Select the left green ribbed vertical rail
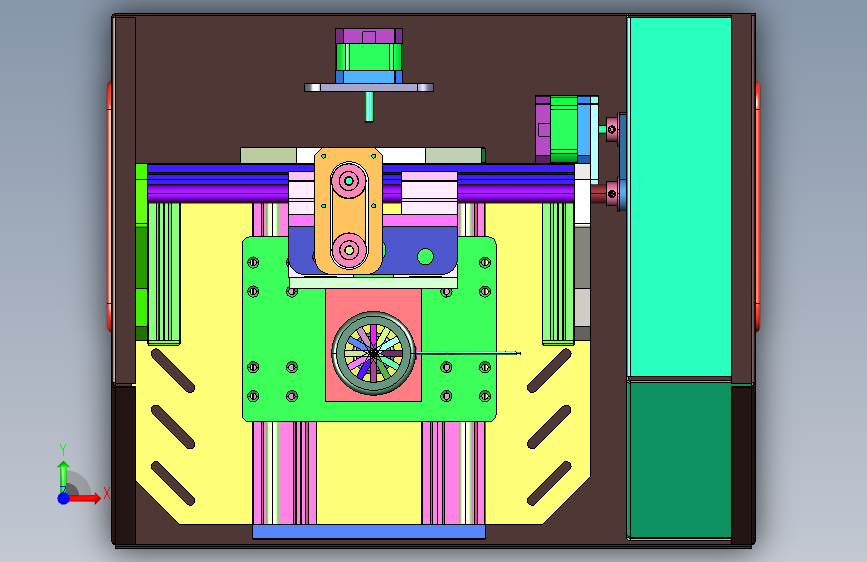Screen dimensions: 867x562 [164, 273]
